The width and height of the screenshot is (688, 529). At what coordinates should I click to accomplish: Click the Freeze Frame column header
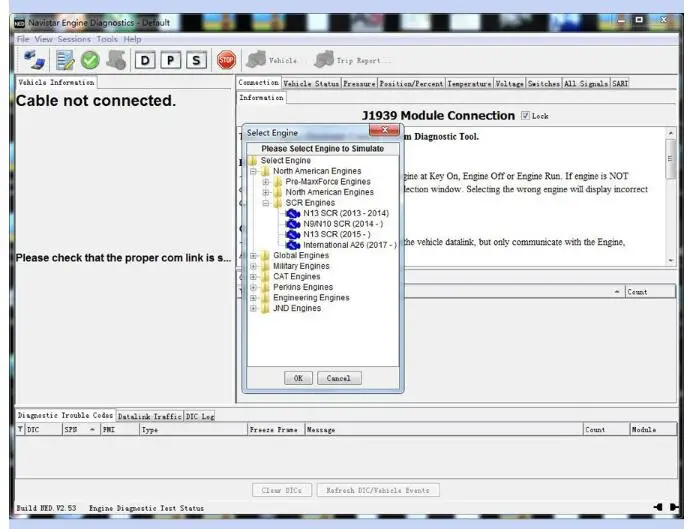pos(276,430)
